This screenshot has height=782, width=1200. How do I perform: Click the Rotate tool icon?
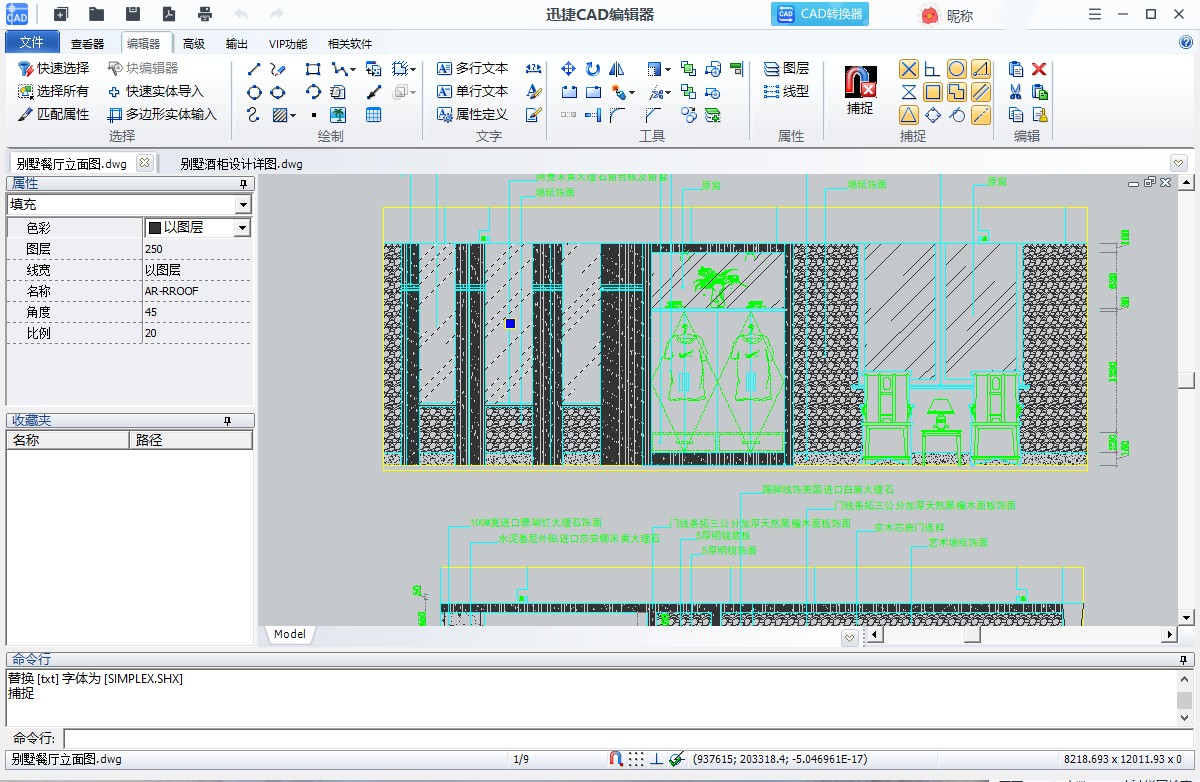point(593,69)
